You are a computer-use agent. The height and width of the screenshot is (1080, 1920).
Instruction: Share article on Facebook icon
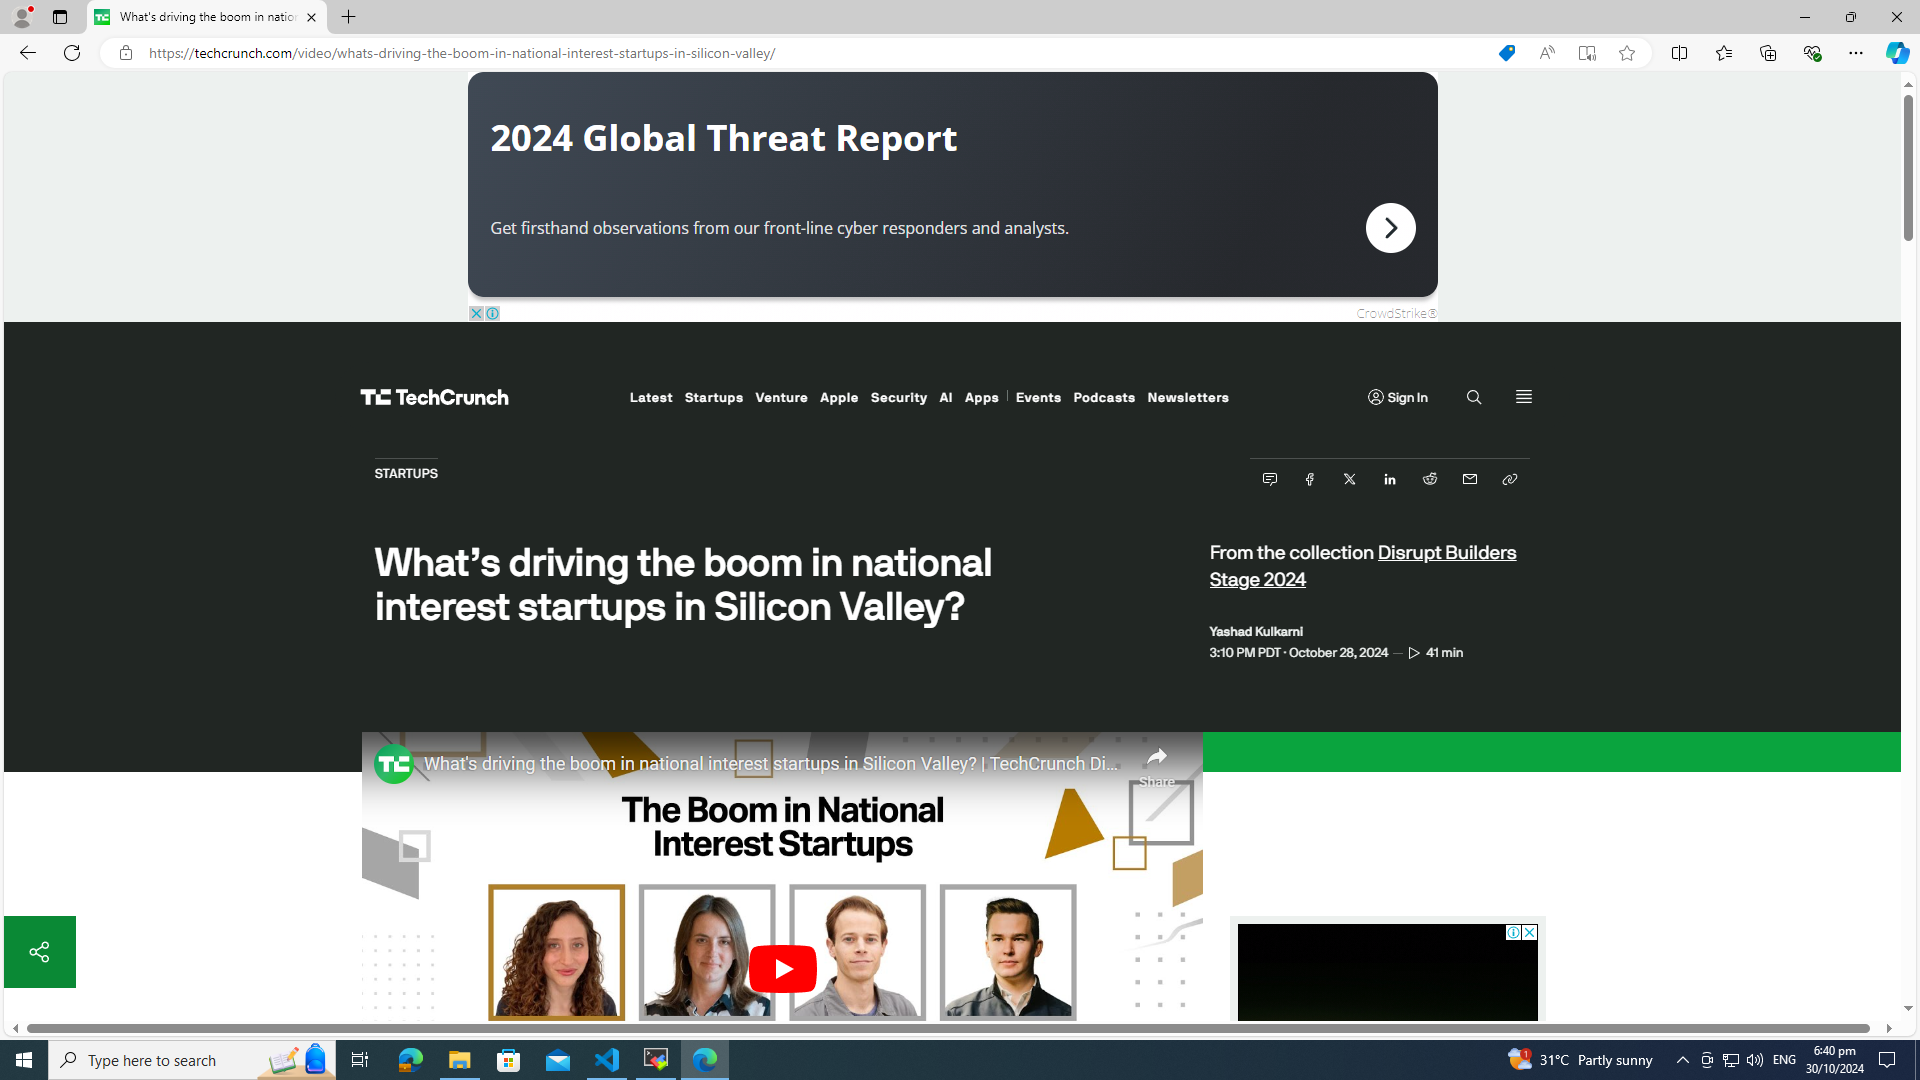[x=1309, y=479]
